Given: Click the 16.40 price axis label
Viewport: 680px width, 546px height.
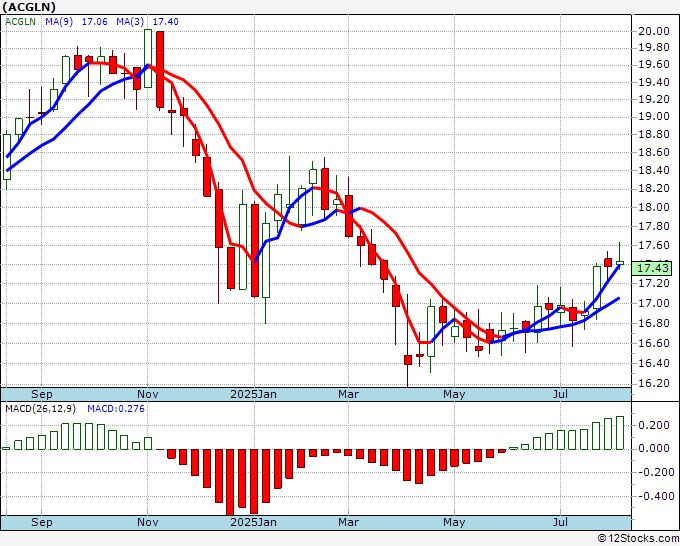Looking at the screenshot, I should point(654,363).
